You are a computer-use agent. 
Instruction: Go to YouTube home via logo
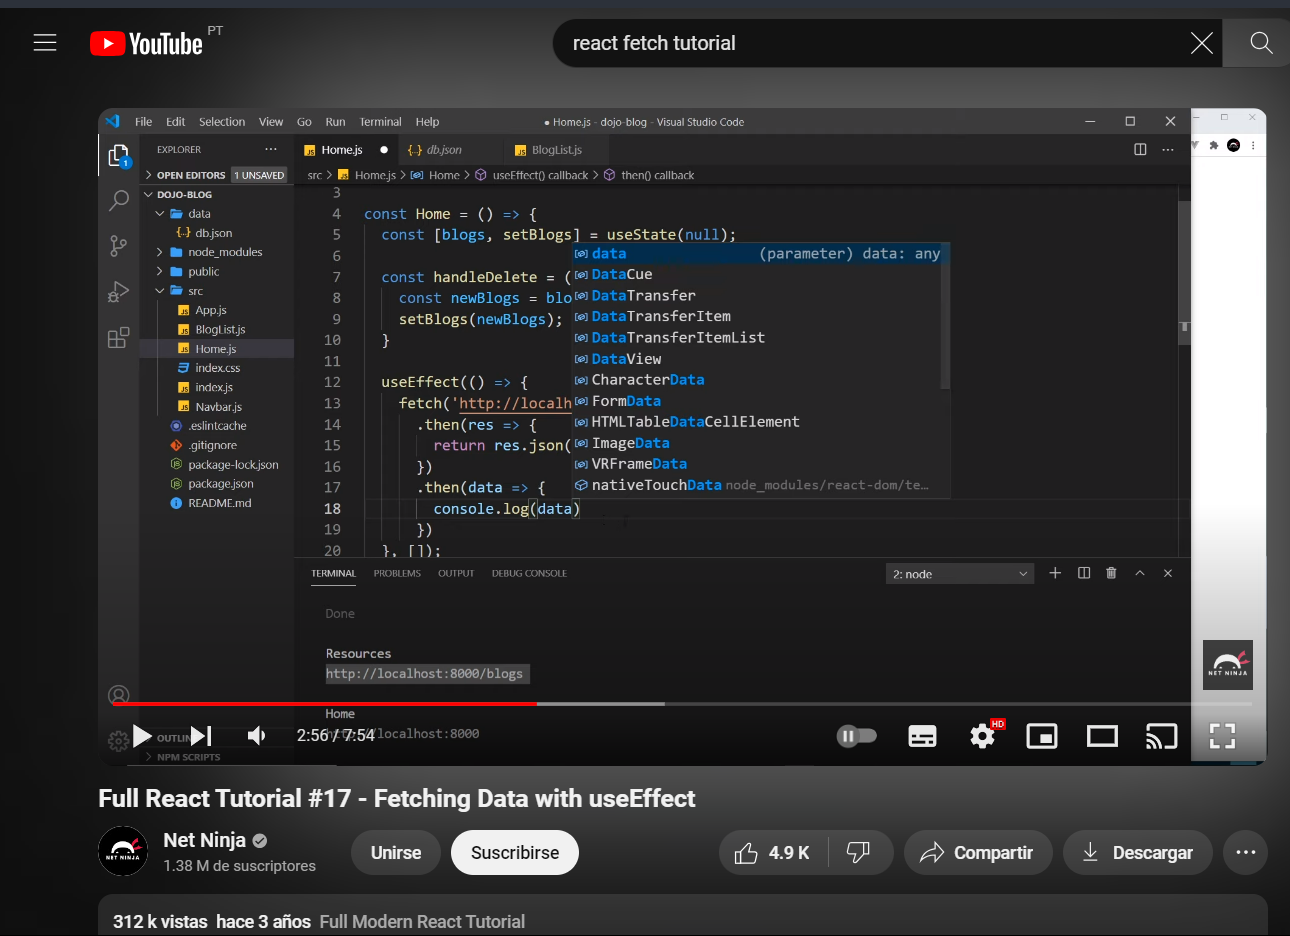(146, 43)
